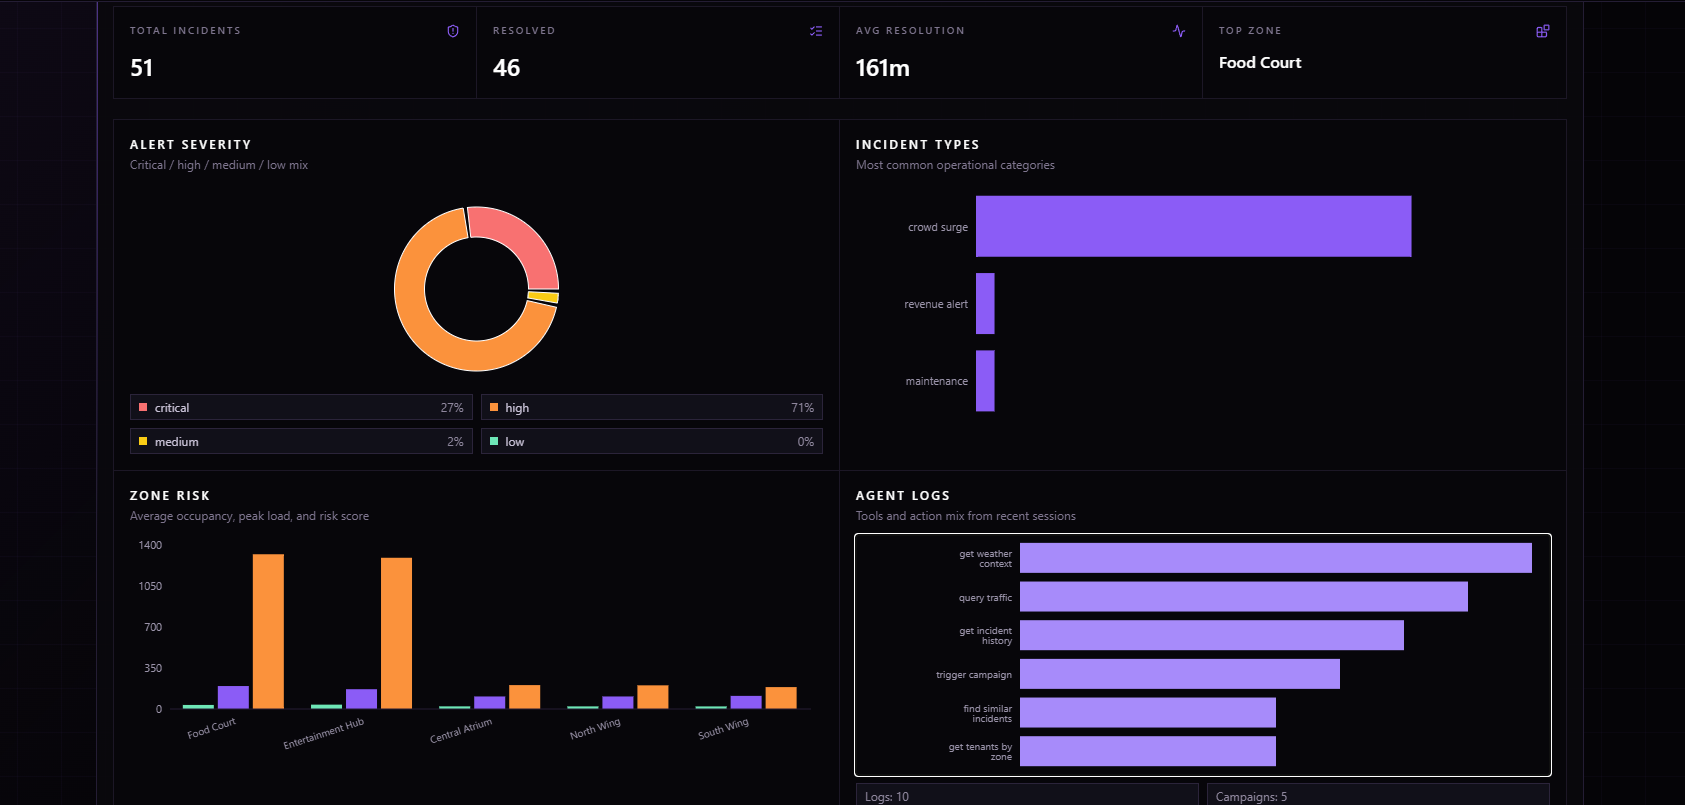The width and height of the screenshot is (1685, 805).
Task: Click the maintenance incident bar
Action: coord(985,380)
